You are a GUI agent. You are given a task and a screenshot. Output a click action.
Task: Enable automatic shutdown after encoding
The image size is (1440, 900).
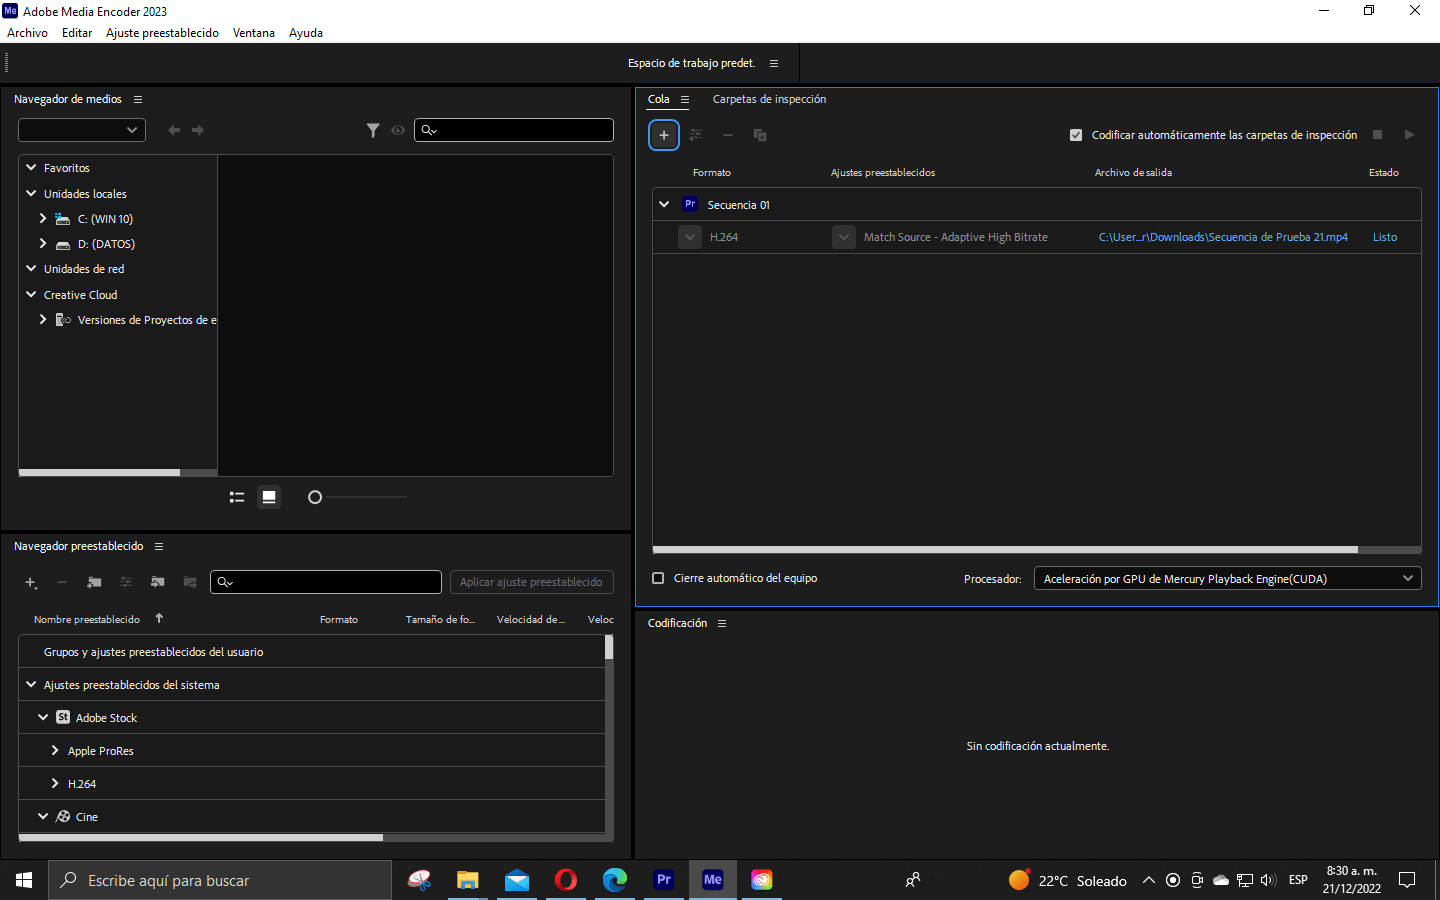tap(657, 578)
